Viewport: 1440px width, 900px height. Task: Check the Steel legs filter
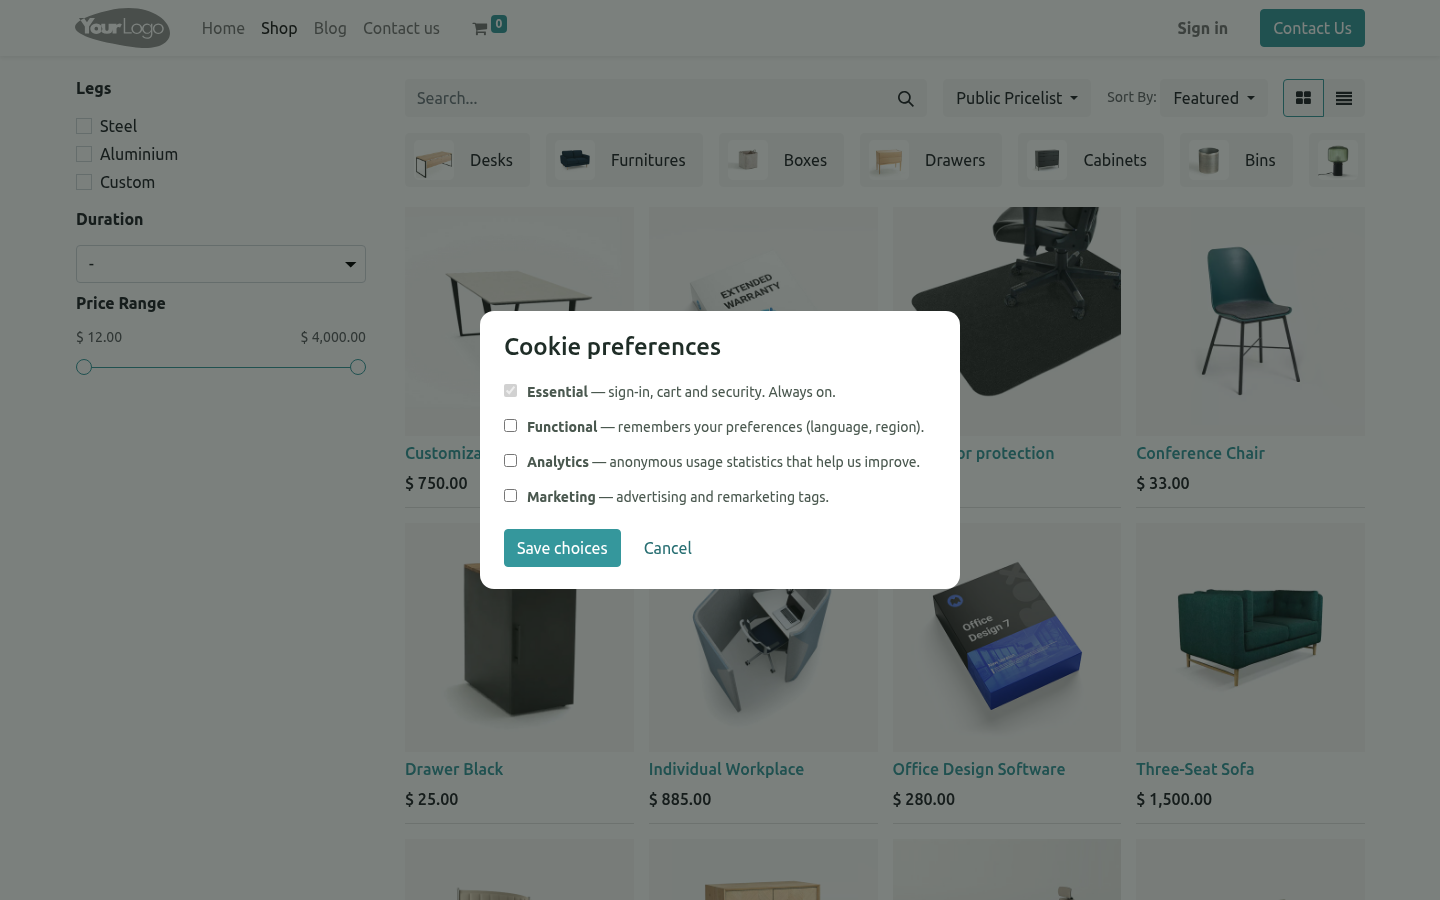coord(84,126)
